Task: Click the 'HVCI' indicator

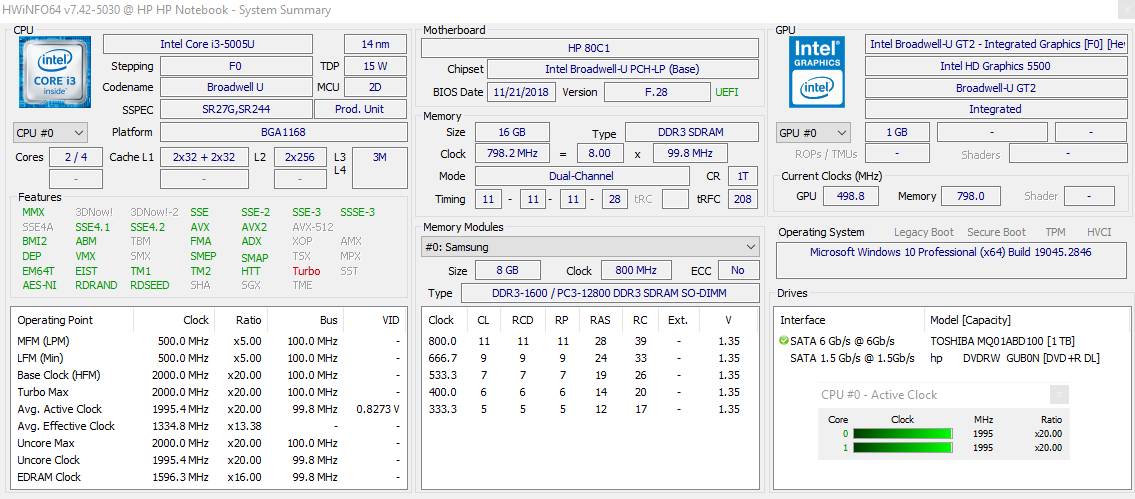Action: (x=1099, y=232)
